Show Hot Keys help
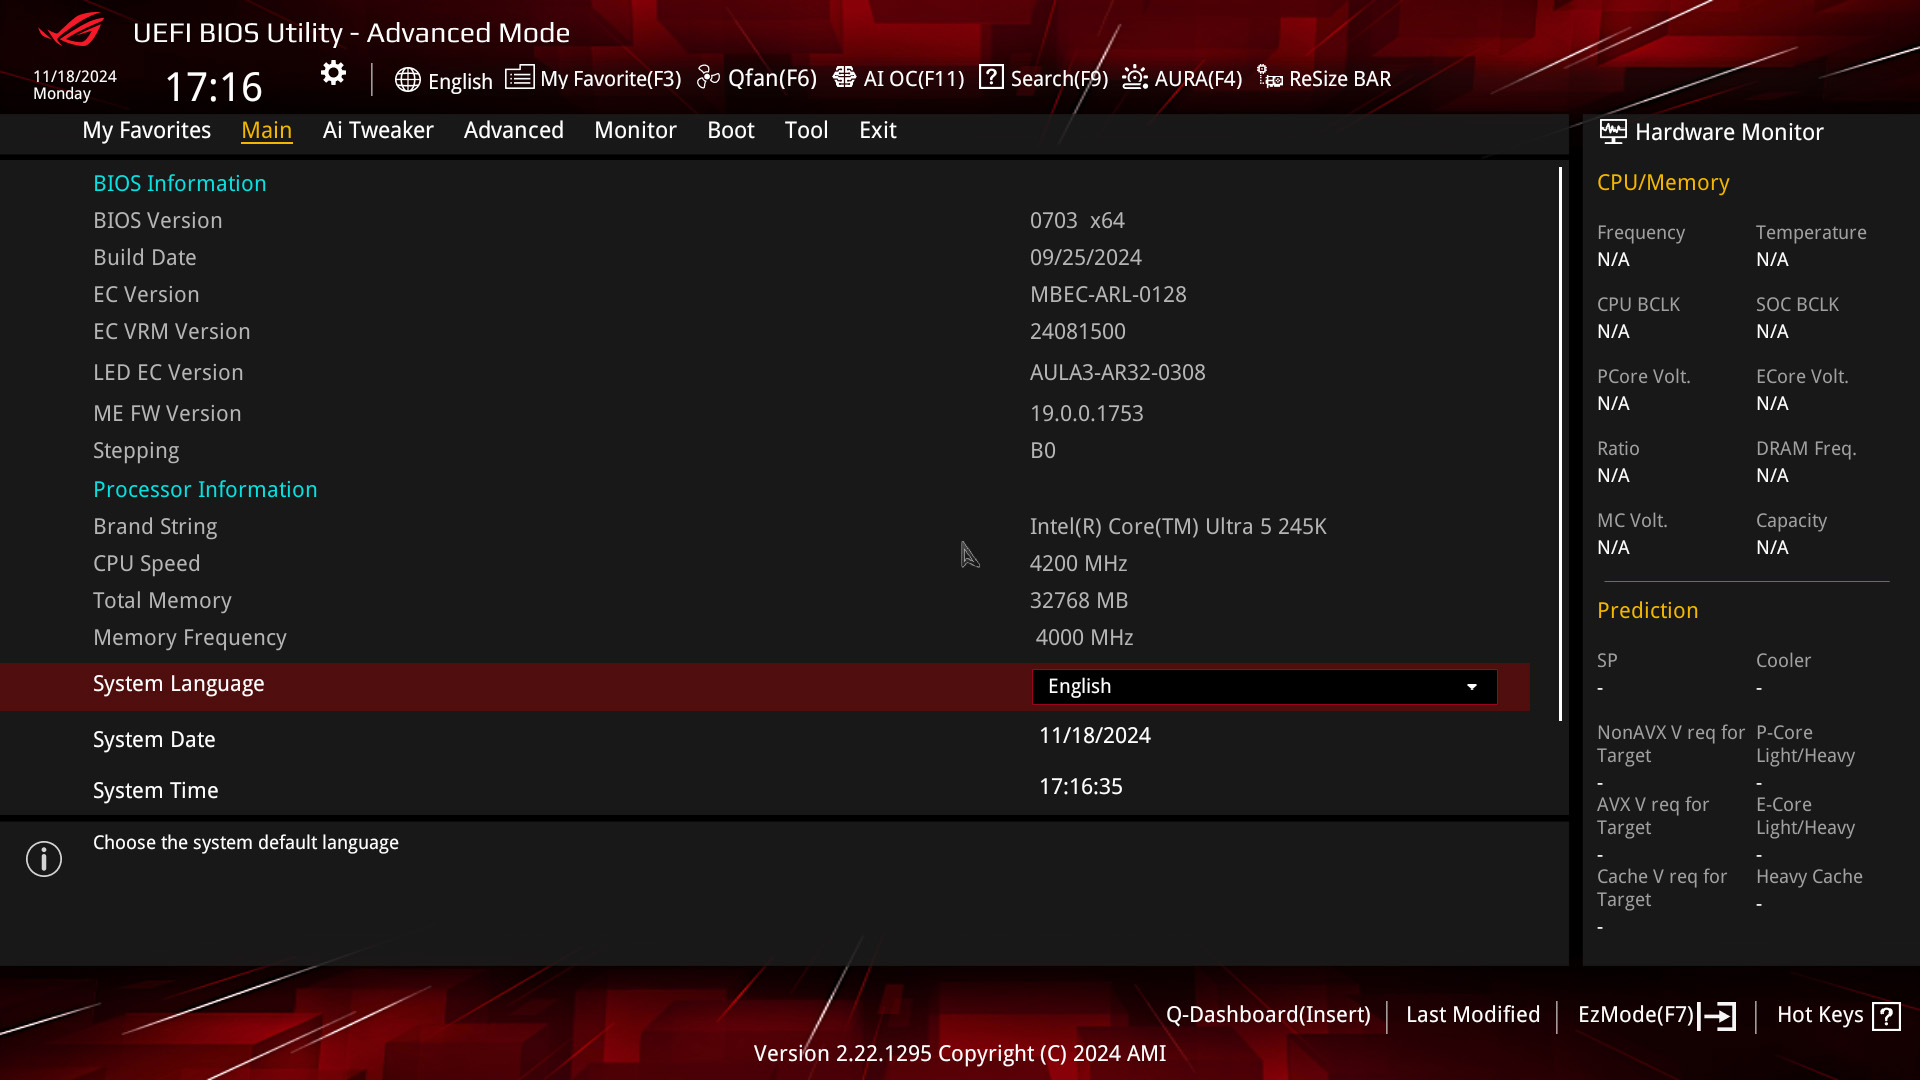1920x1080 pixels. 1839,1016
